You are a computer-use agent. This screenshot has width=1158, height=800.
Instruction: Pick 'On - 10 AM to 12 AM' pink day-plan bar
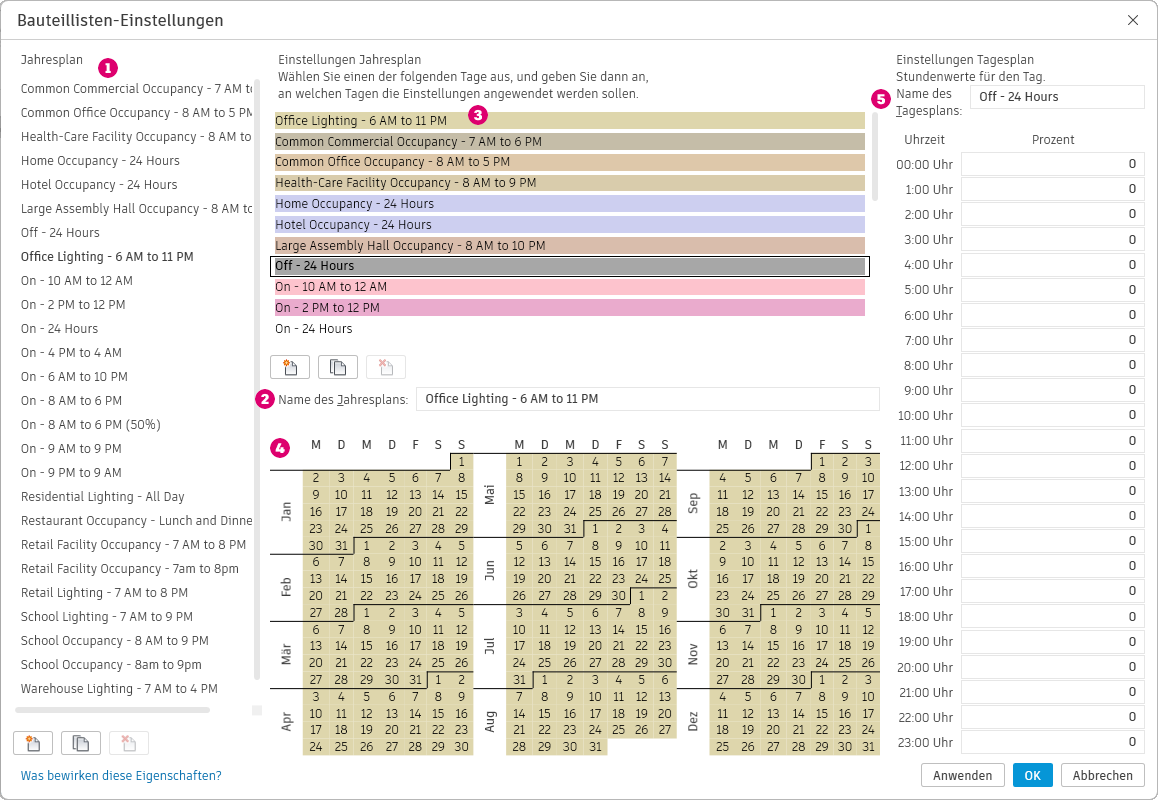tap(569, 287)
